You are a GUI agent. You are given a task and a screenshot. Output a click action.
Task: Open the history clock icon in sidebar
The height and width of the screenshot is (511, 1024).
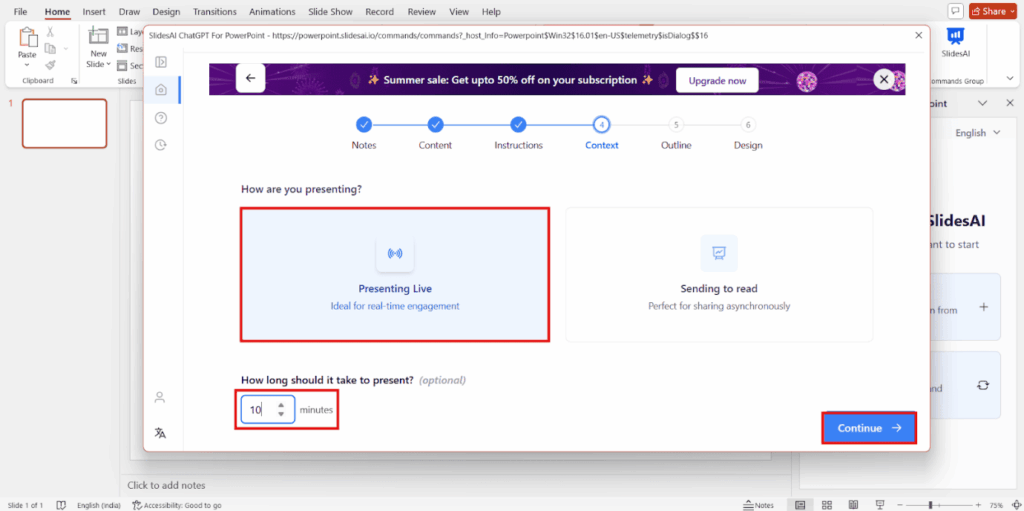160,145
